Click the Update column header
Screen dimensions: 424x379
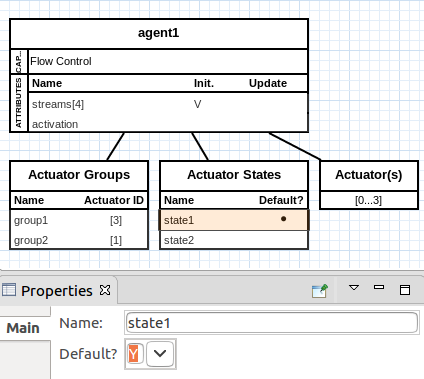(x=268, y=83)
